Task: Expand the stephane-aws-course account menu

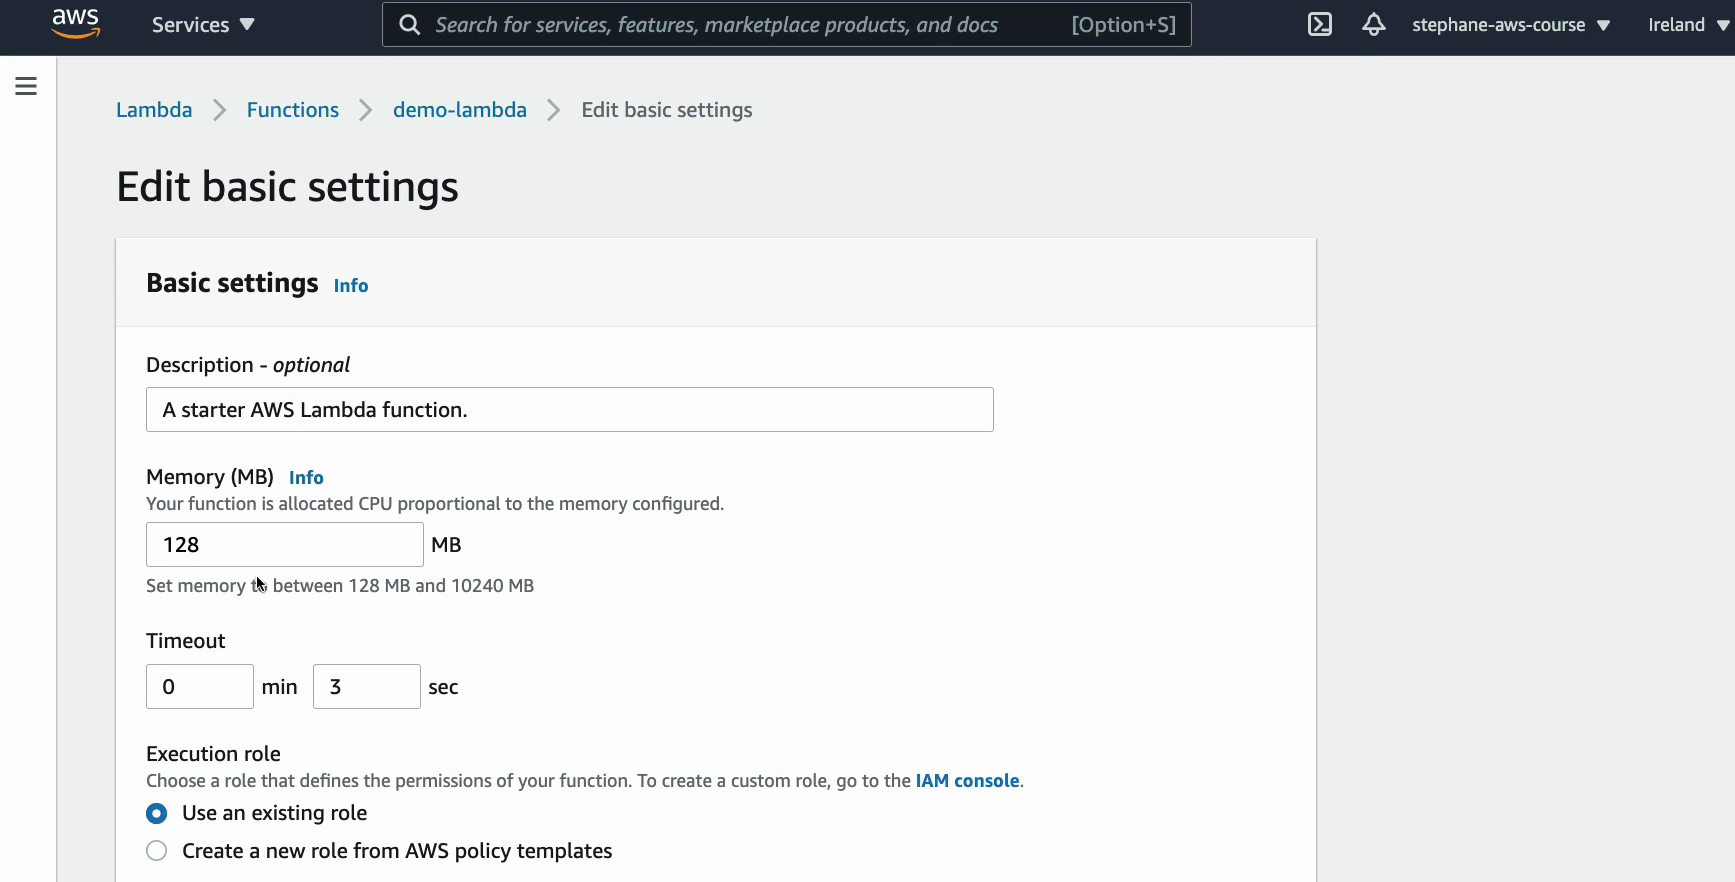Action: (1511, 25)
